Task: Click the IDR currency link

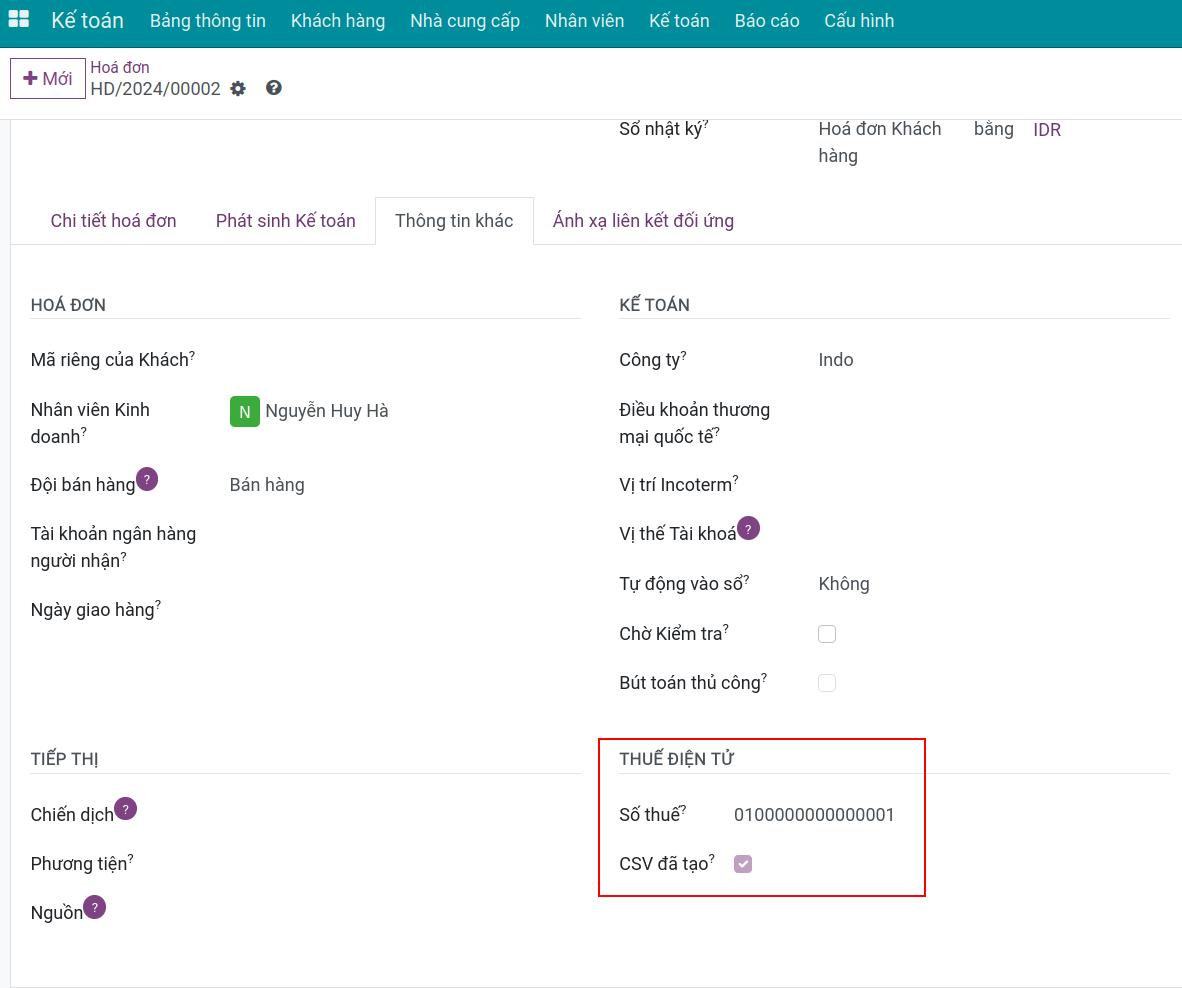Action: (x=1047, y=130)
